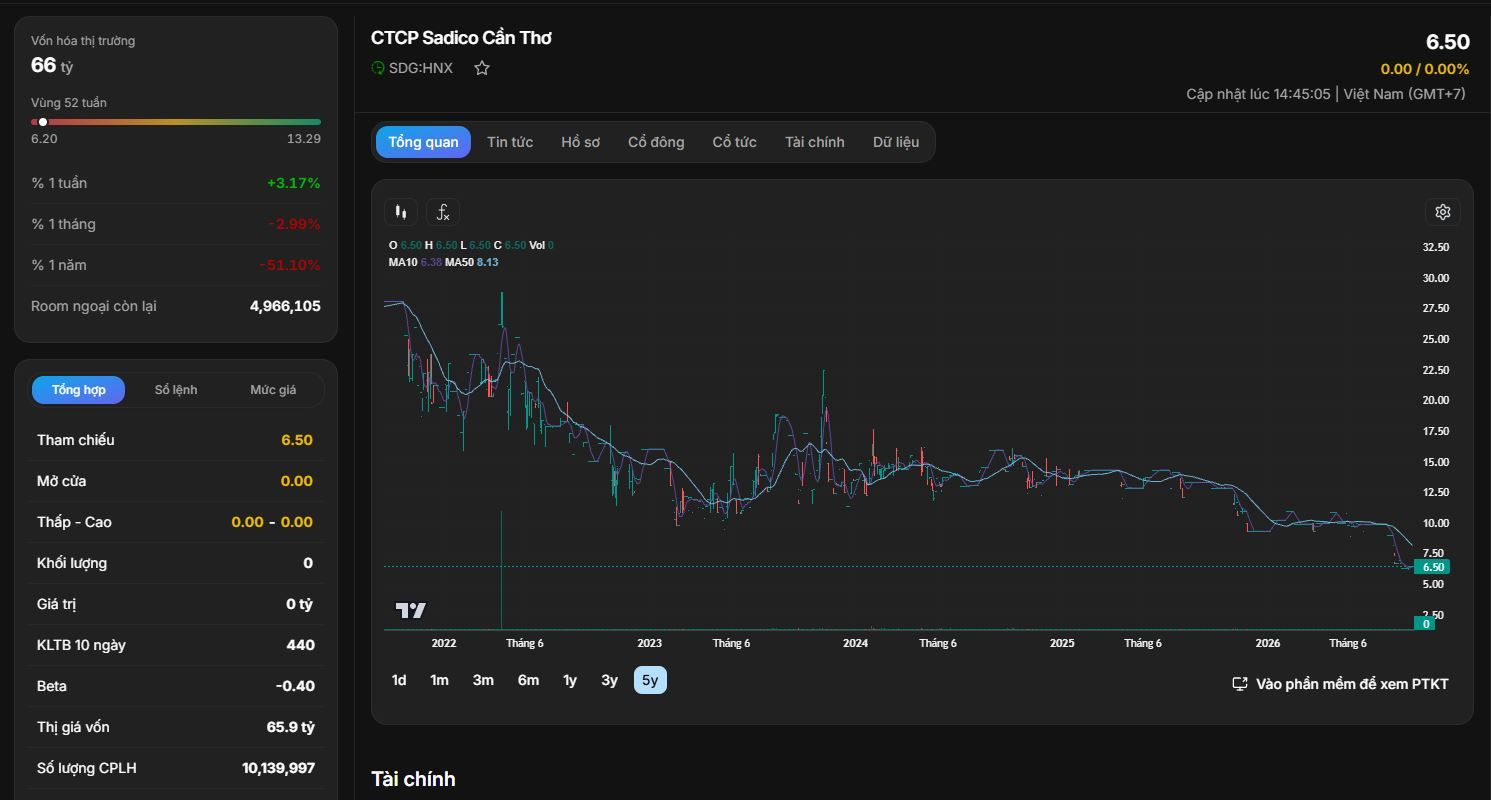The width and height of the screenshot is (1491, 800).
Task: Set chart range to 3m
Action: click(483, 680)
